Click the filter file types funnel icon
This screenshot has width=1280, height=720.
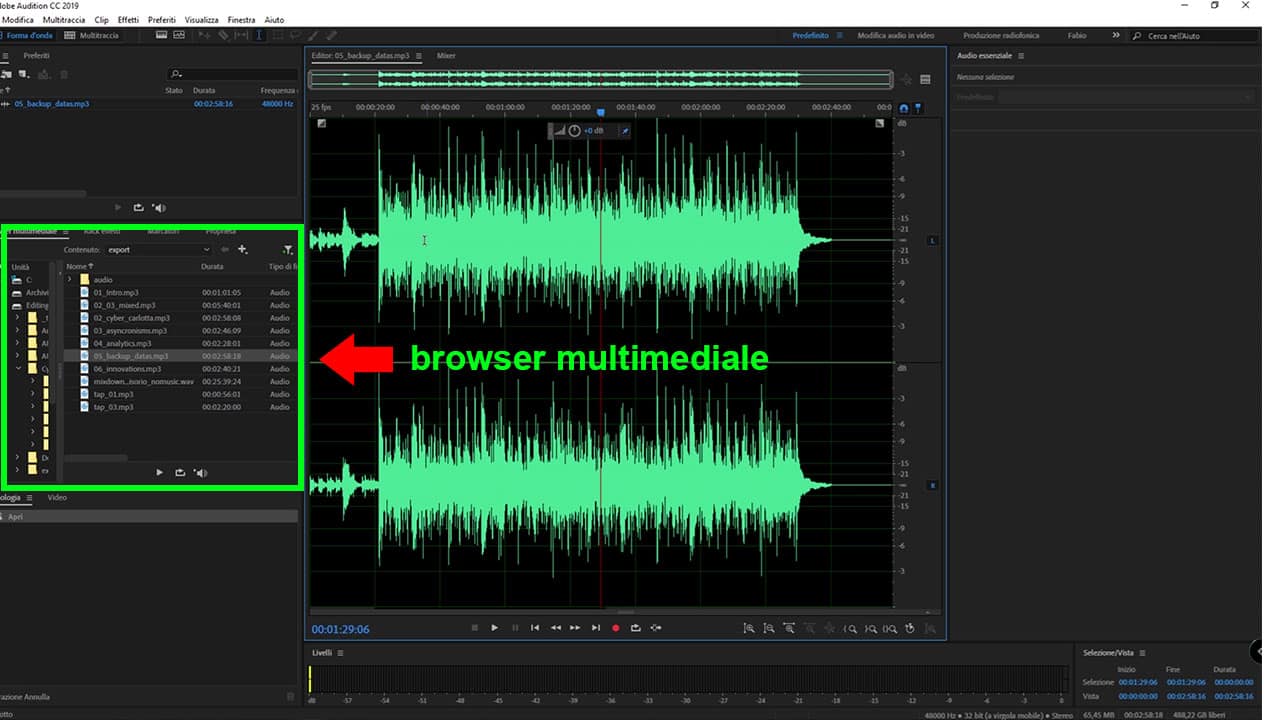[x=288, y=250]
